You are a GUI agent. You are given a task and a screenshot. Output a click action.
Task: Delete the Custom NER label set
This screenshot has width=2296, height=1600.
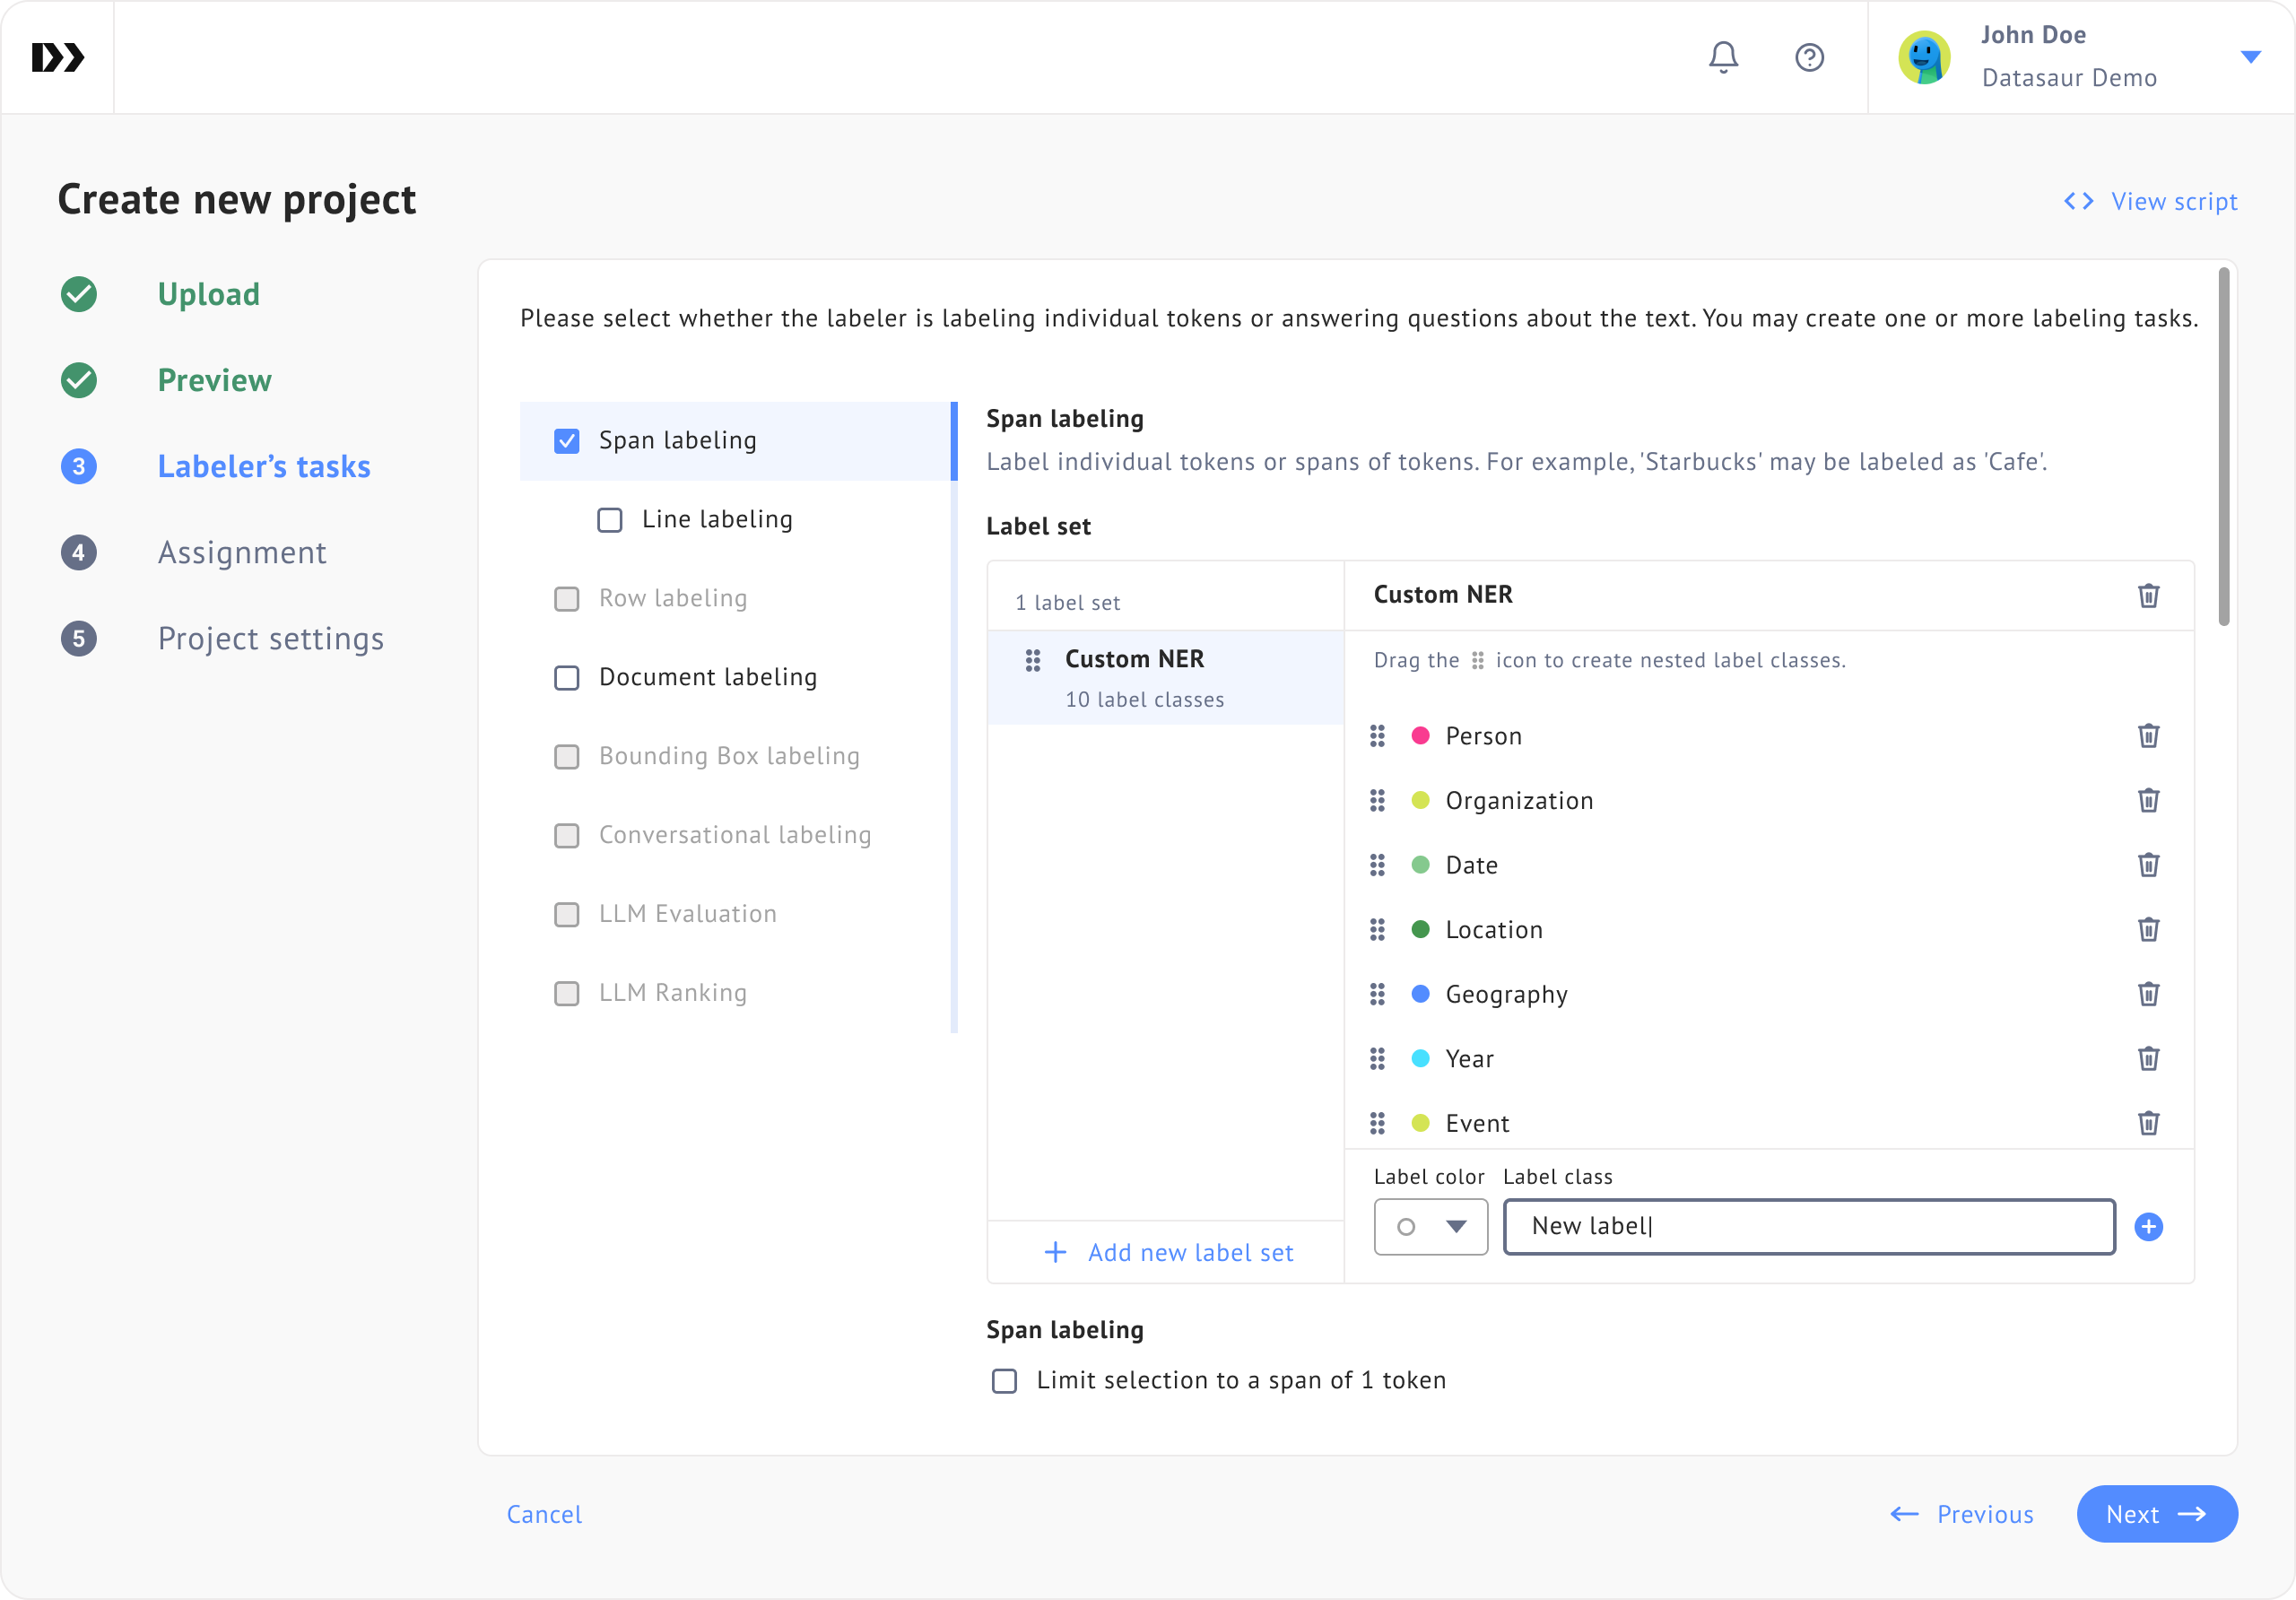click(2148, 596)
